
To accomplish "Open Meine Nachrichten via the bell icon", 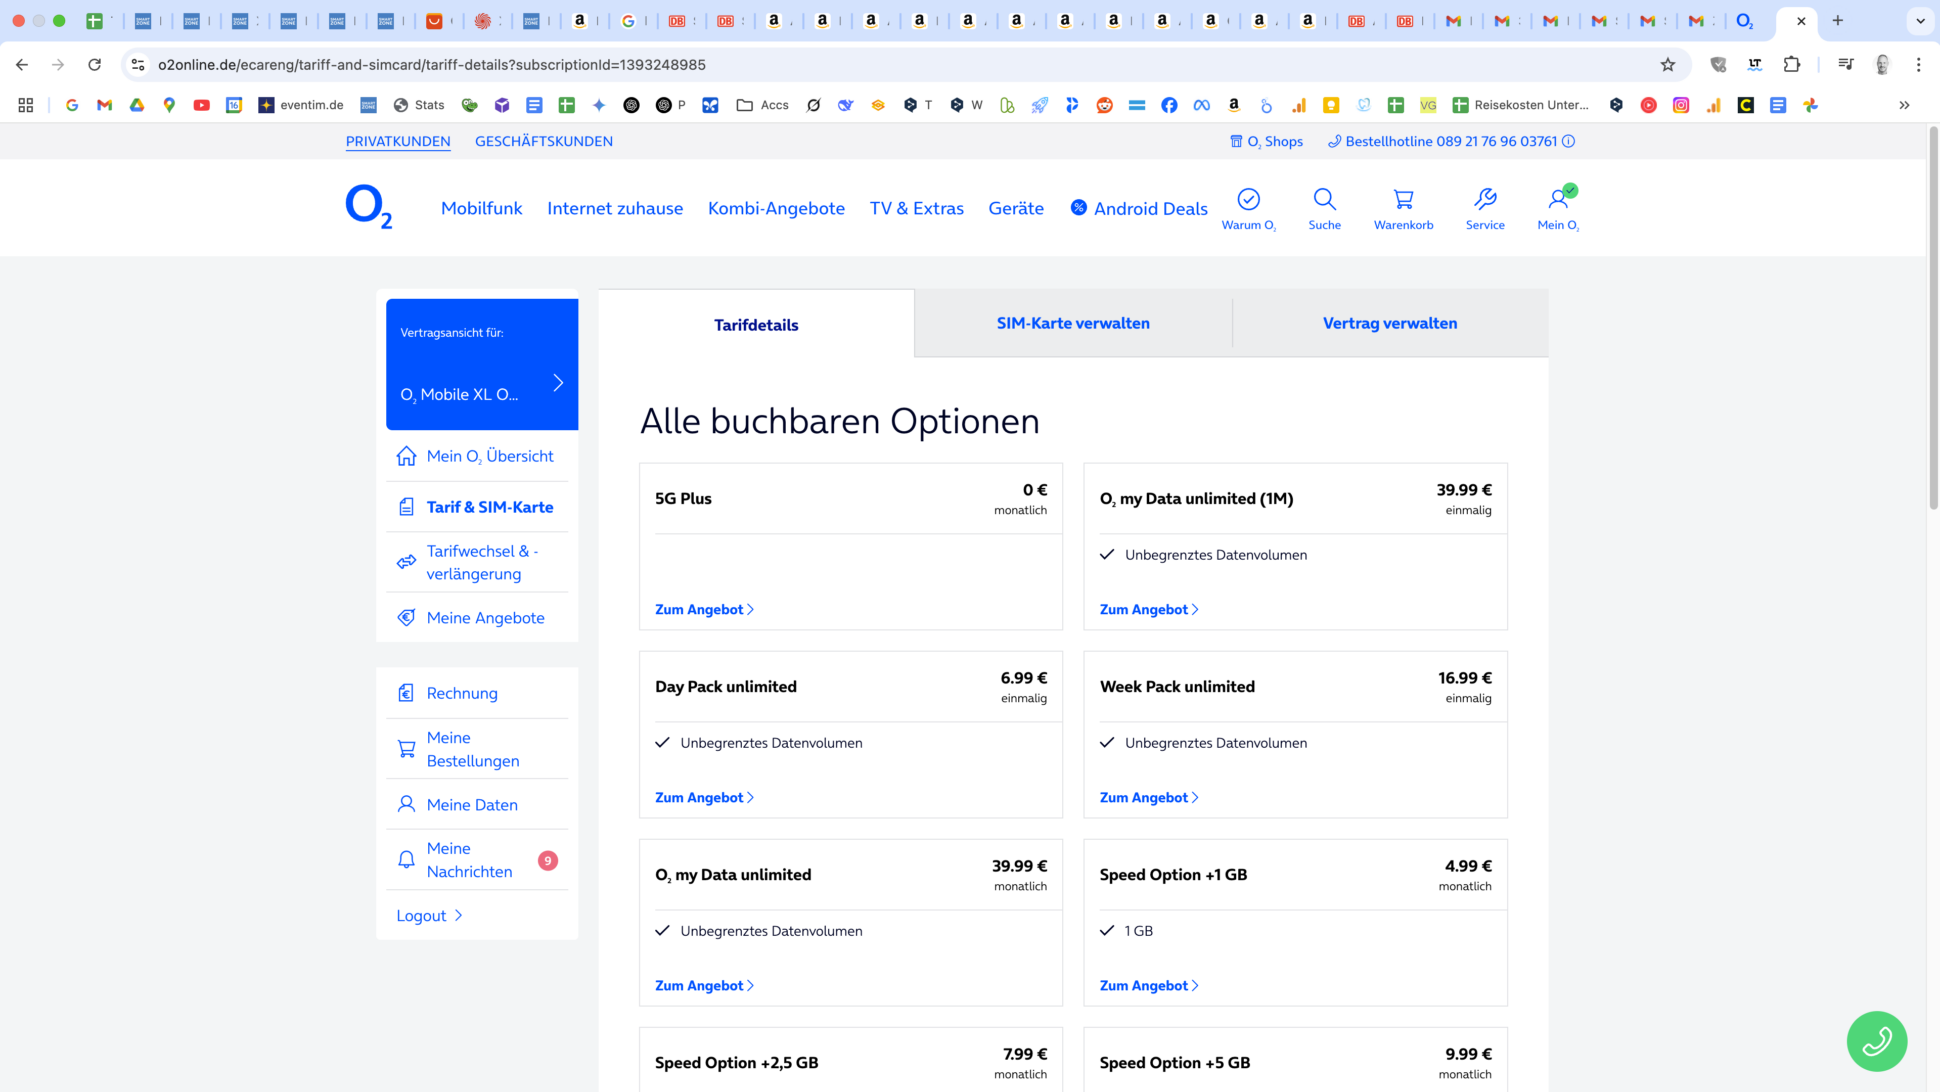I will pyautogui.click(x=406, y=859).
